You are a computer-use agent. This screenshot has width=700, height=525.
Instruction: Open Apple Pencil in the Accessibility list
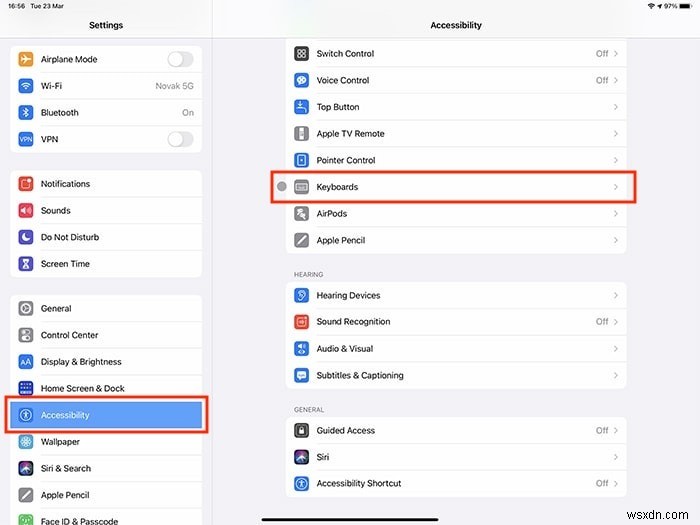[x=456, y=240]
